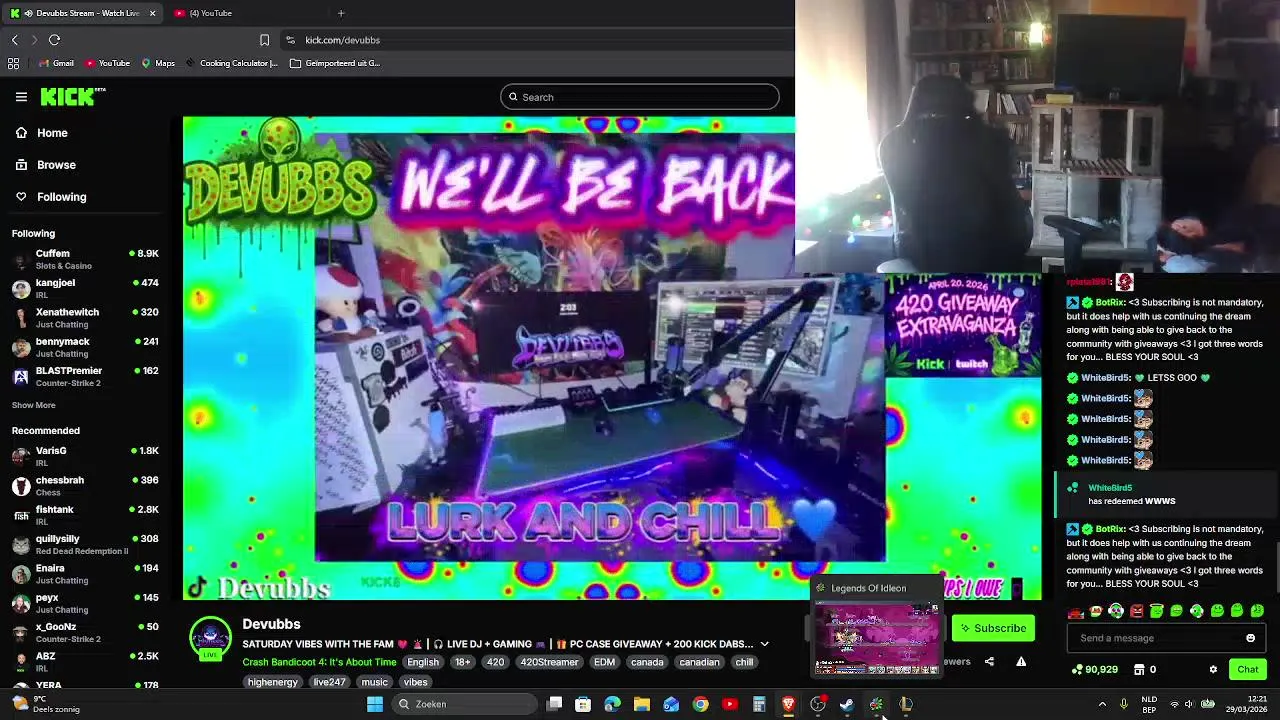Select the English tag

[x=423, y=662]
